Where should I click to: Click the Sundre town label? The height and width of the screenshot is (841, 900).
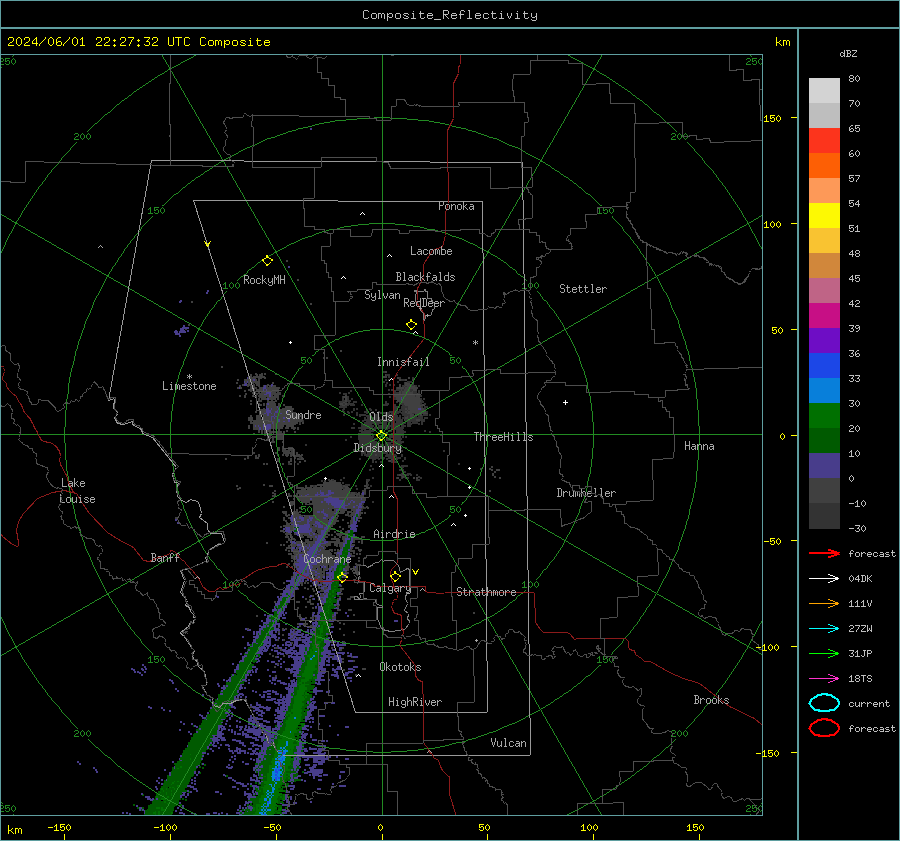click(x=303, y=414)
